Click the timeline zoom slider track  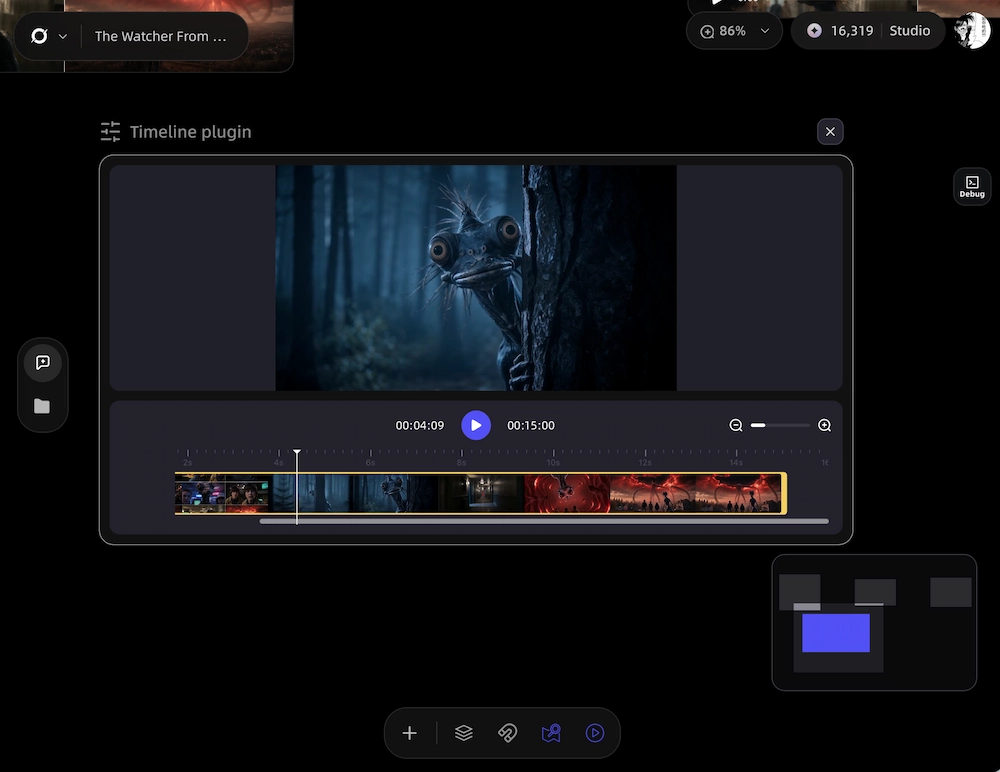tap(780, 425)
